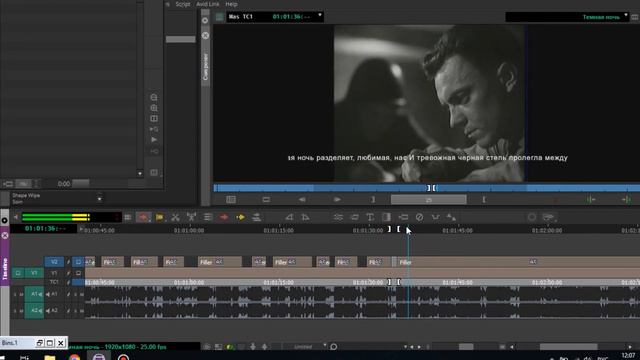Click the small circle icon on timeline bottom bar
Viewport: 640px width, 360px height.
pyautogui.click(x=333, y=347)
